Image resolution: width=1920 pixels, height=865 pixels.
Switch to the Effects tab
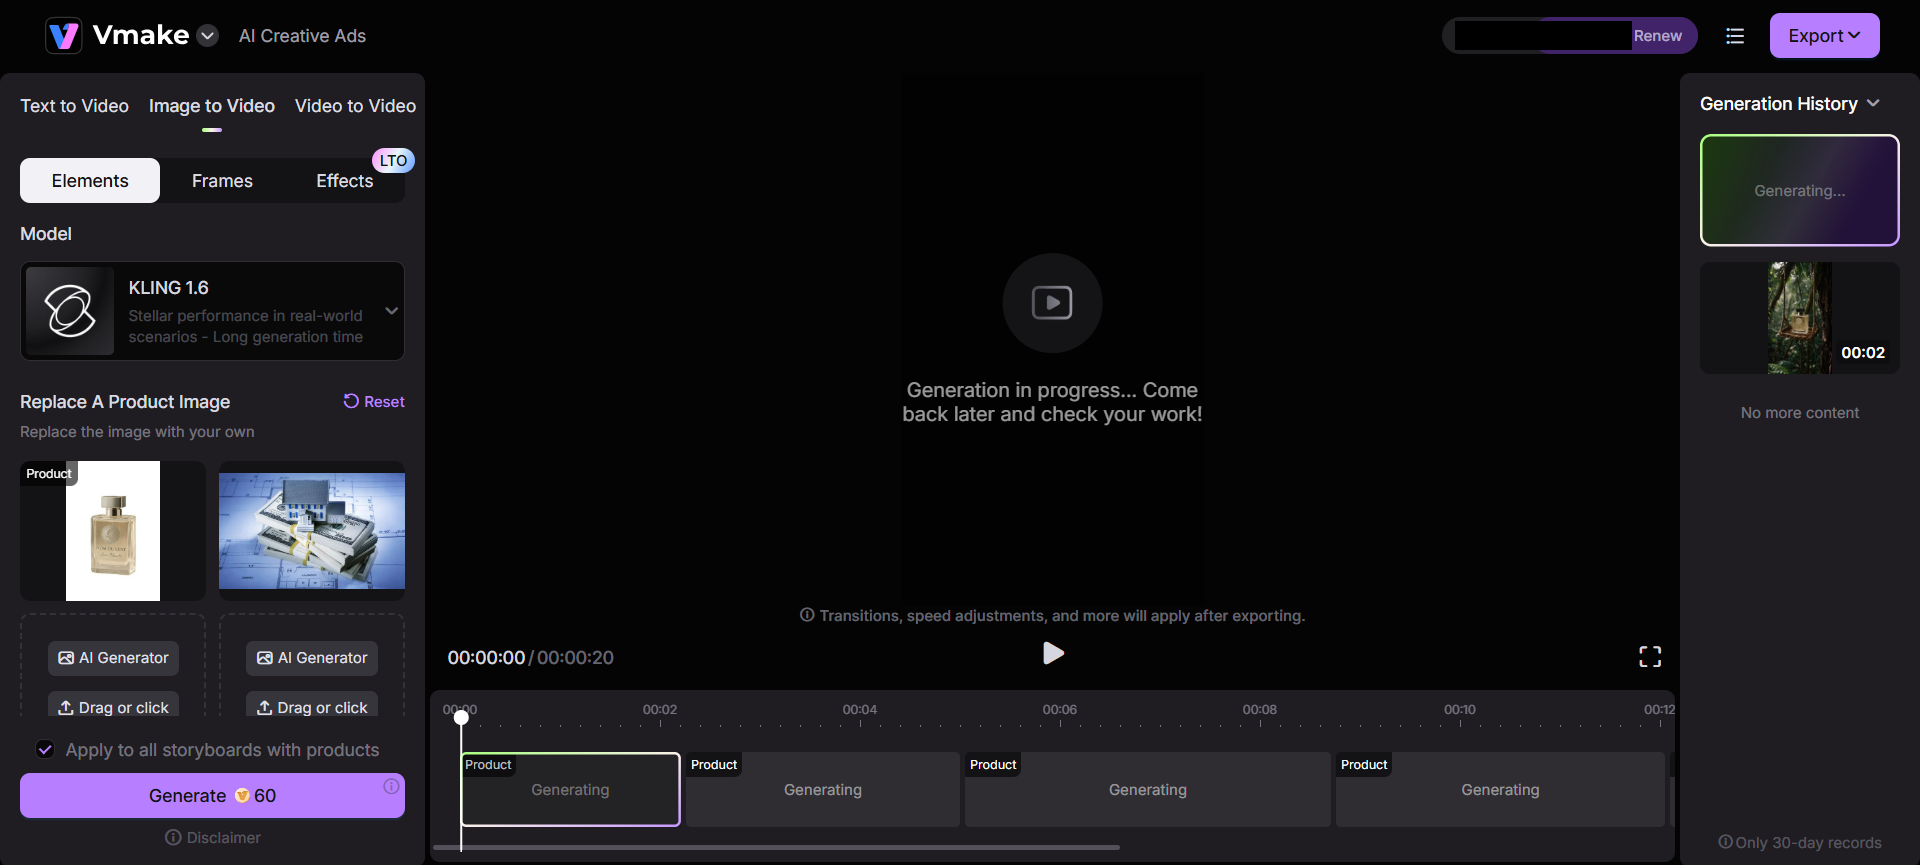[x=344, y=181]
